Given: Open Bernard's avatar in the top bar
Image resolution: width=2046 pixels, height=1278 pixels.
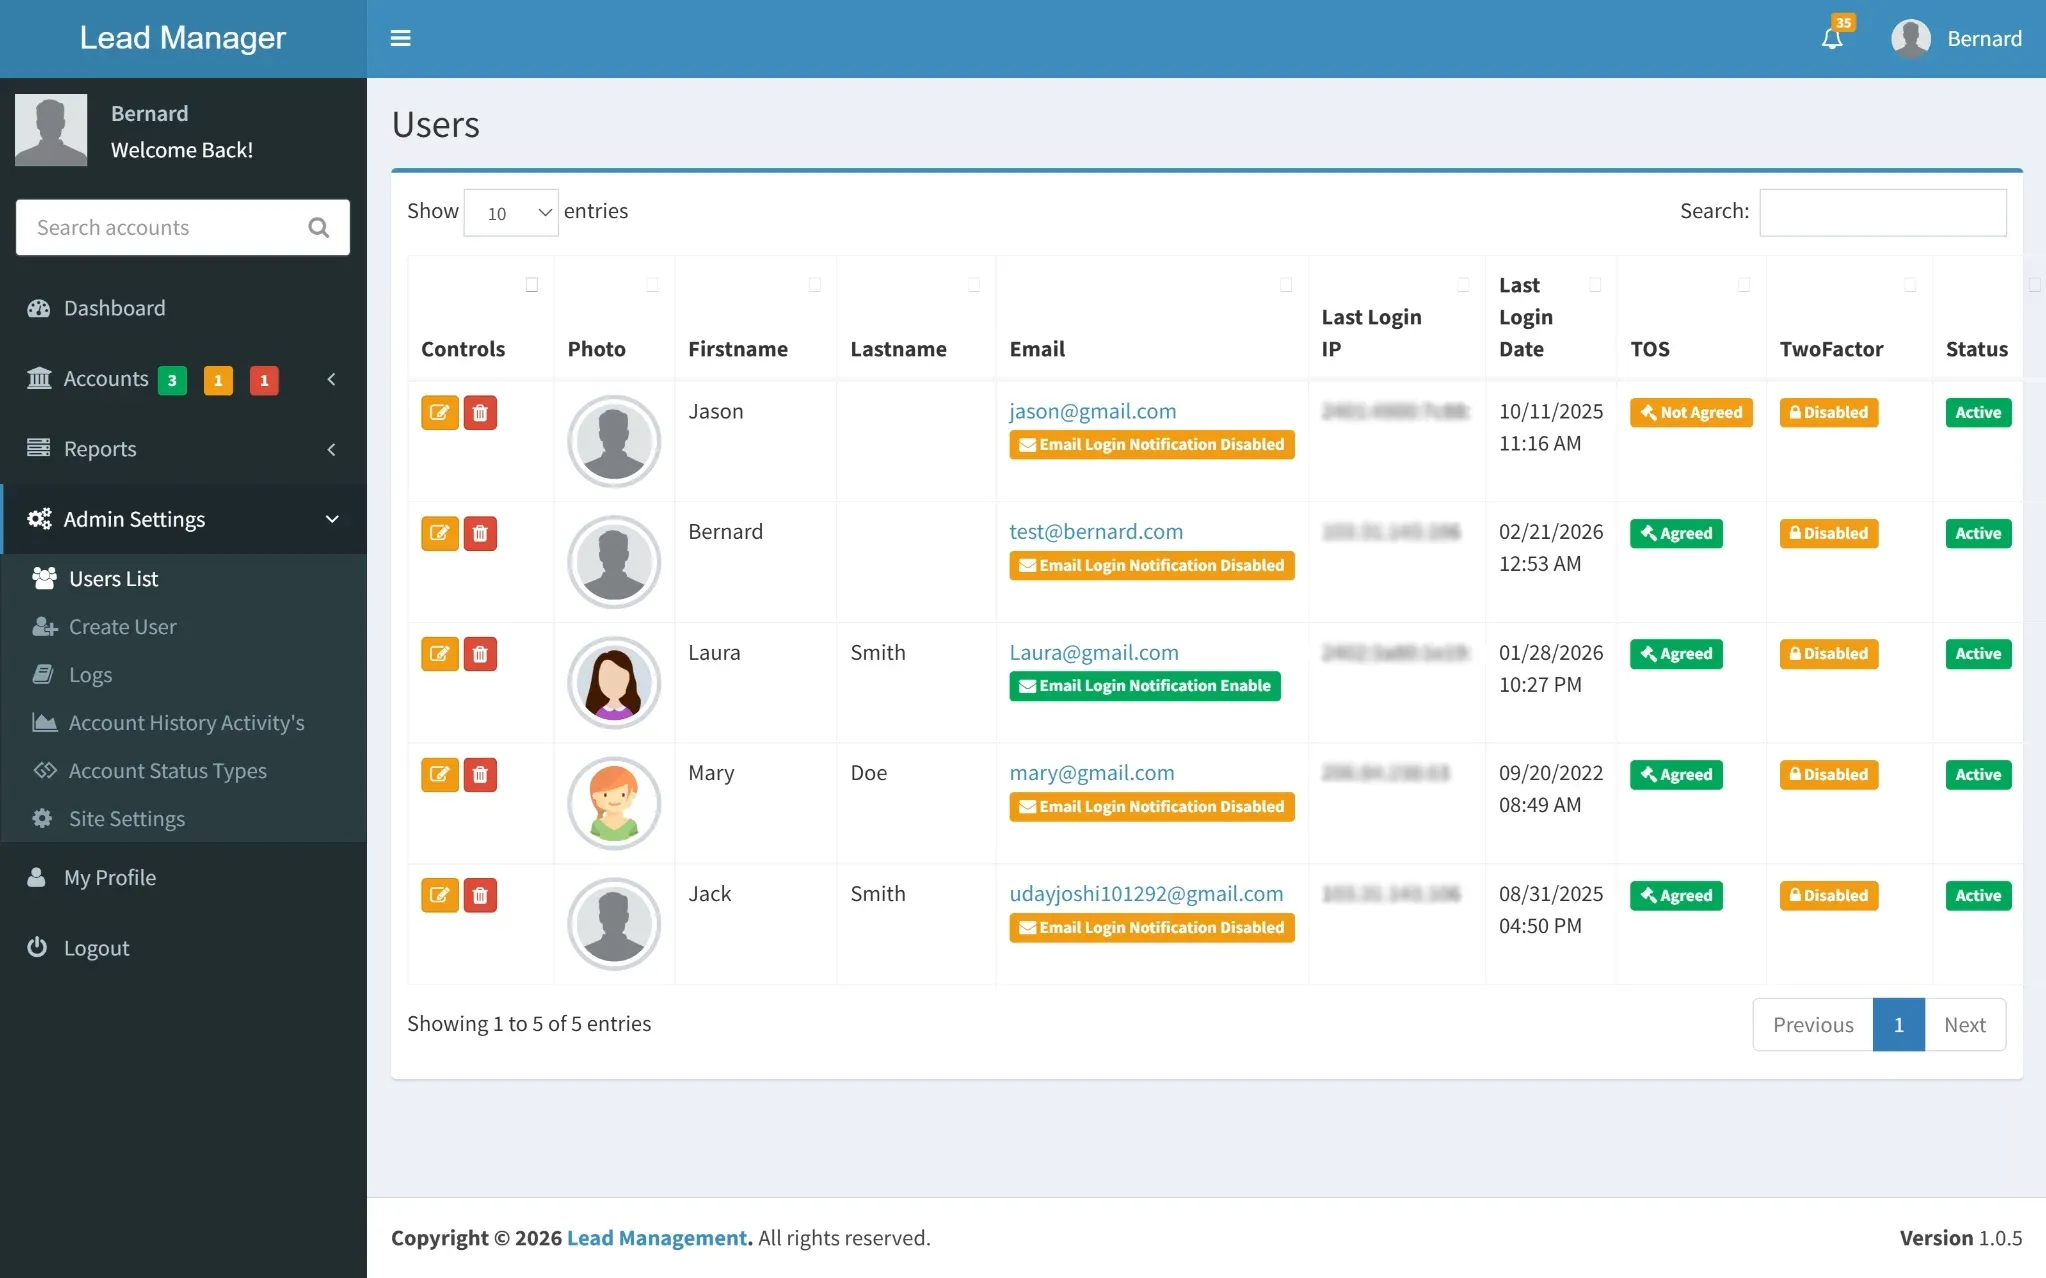Looking at the screenshot, I should point(1910,38).
